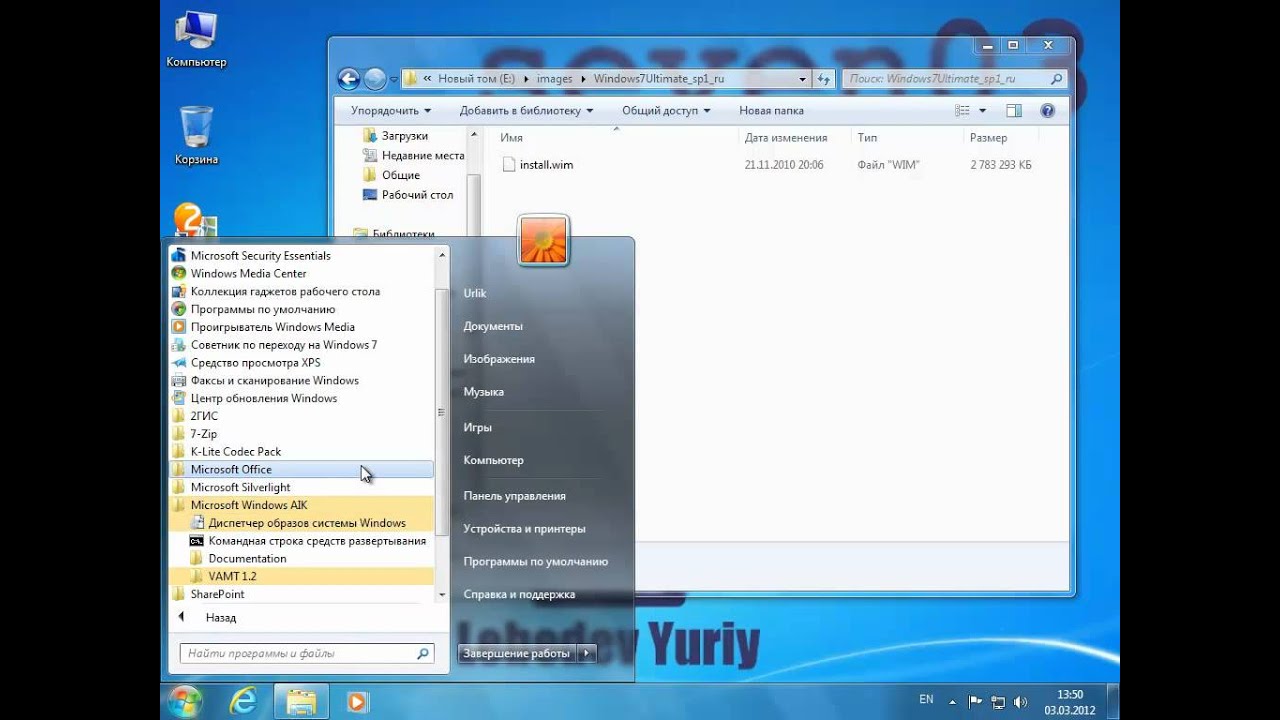Open the shutdown options arrow
Image resolution: width=1280 pixels, height=720 pixels.
(587, 653)
